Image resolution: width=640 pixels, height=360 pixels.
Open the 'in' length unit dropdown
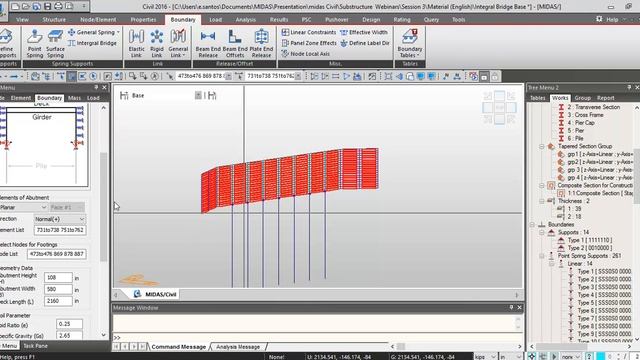(x=511, y=356)
